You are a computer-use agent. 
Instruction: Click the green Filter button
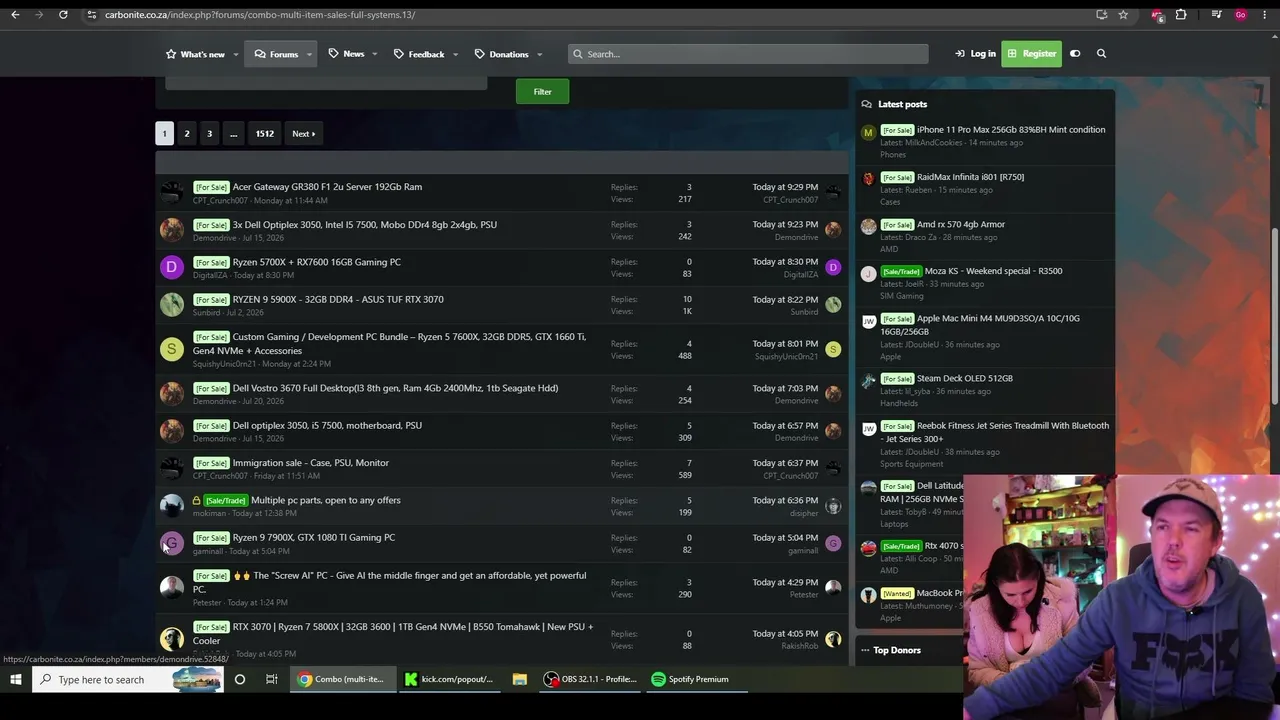pyautogui.click(x=542, y=92)
